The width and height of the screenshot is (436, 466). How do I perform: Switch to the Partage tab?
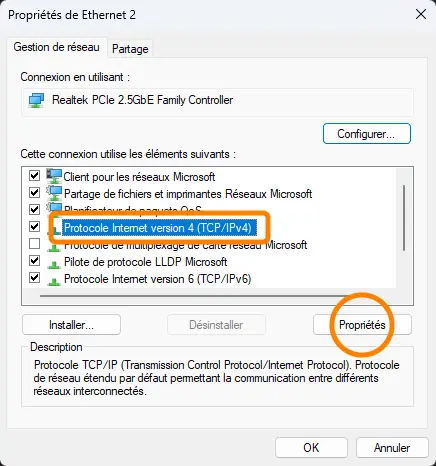(130, 49)
